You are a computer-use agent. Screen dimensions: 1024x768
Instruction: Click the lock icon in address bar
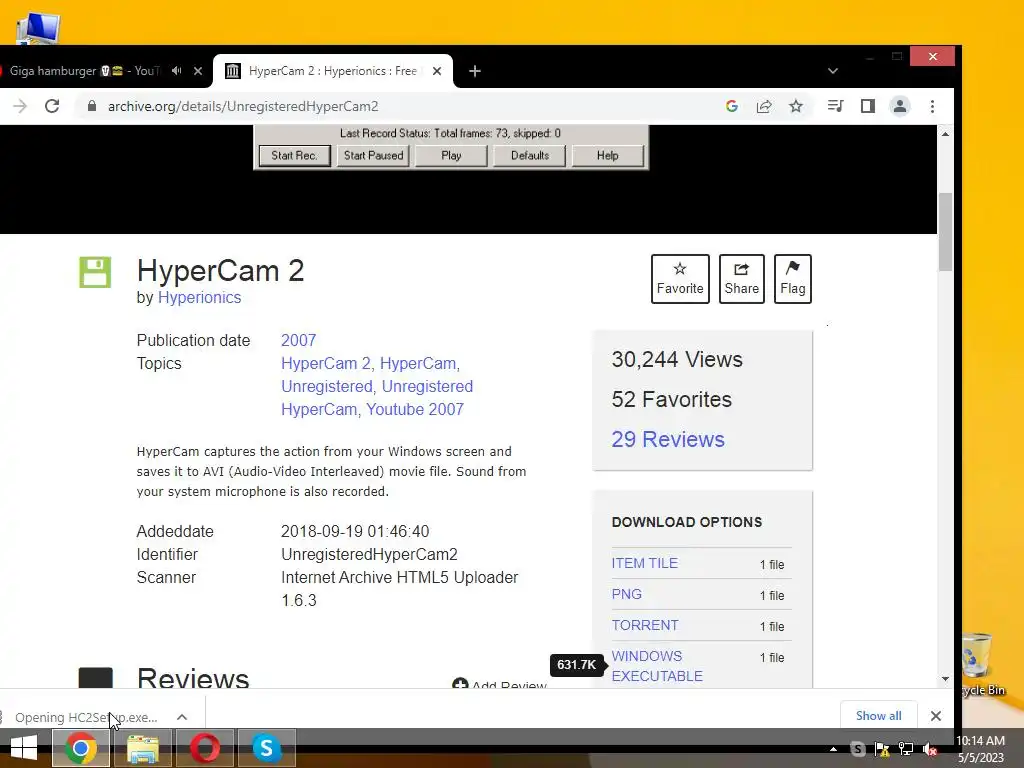[x=91, y=106]
